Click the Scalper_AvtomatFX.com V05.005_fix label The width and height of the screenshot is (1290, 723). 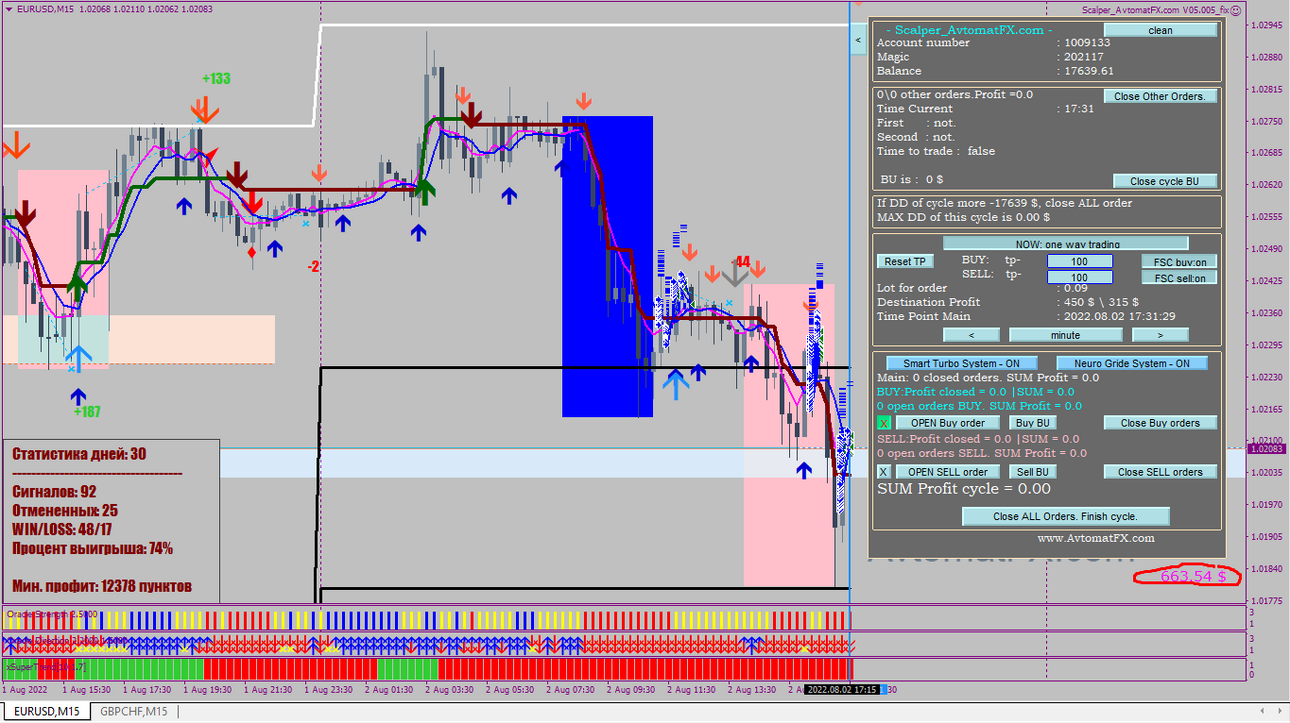pos(1155,10)
